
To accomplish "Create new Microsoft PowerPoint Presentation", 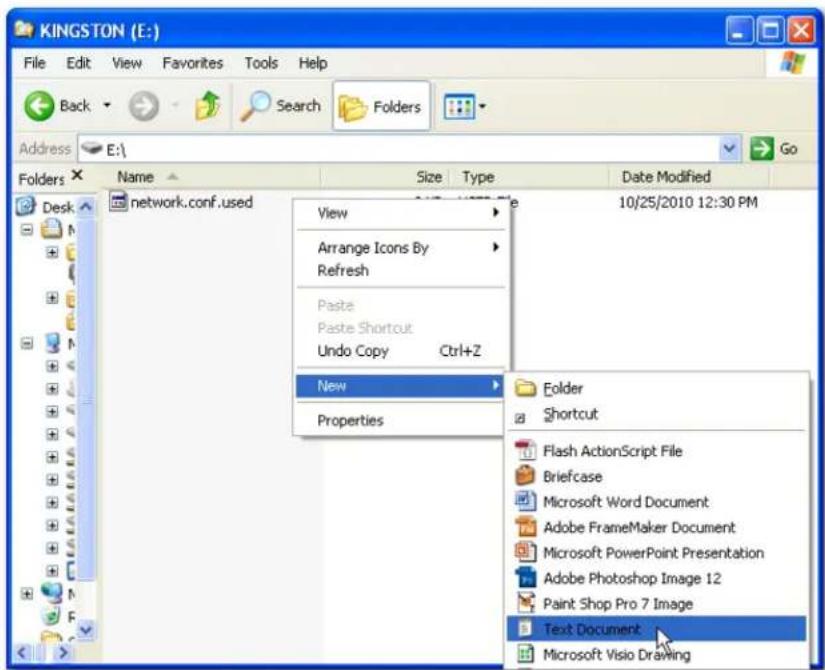I will point(656,553).
